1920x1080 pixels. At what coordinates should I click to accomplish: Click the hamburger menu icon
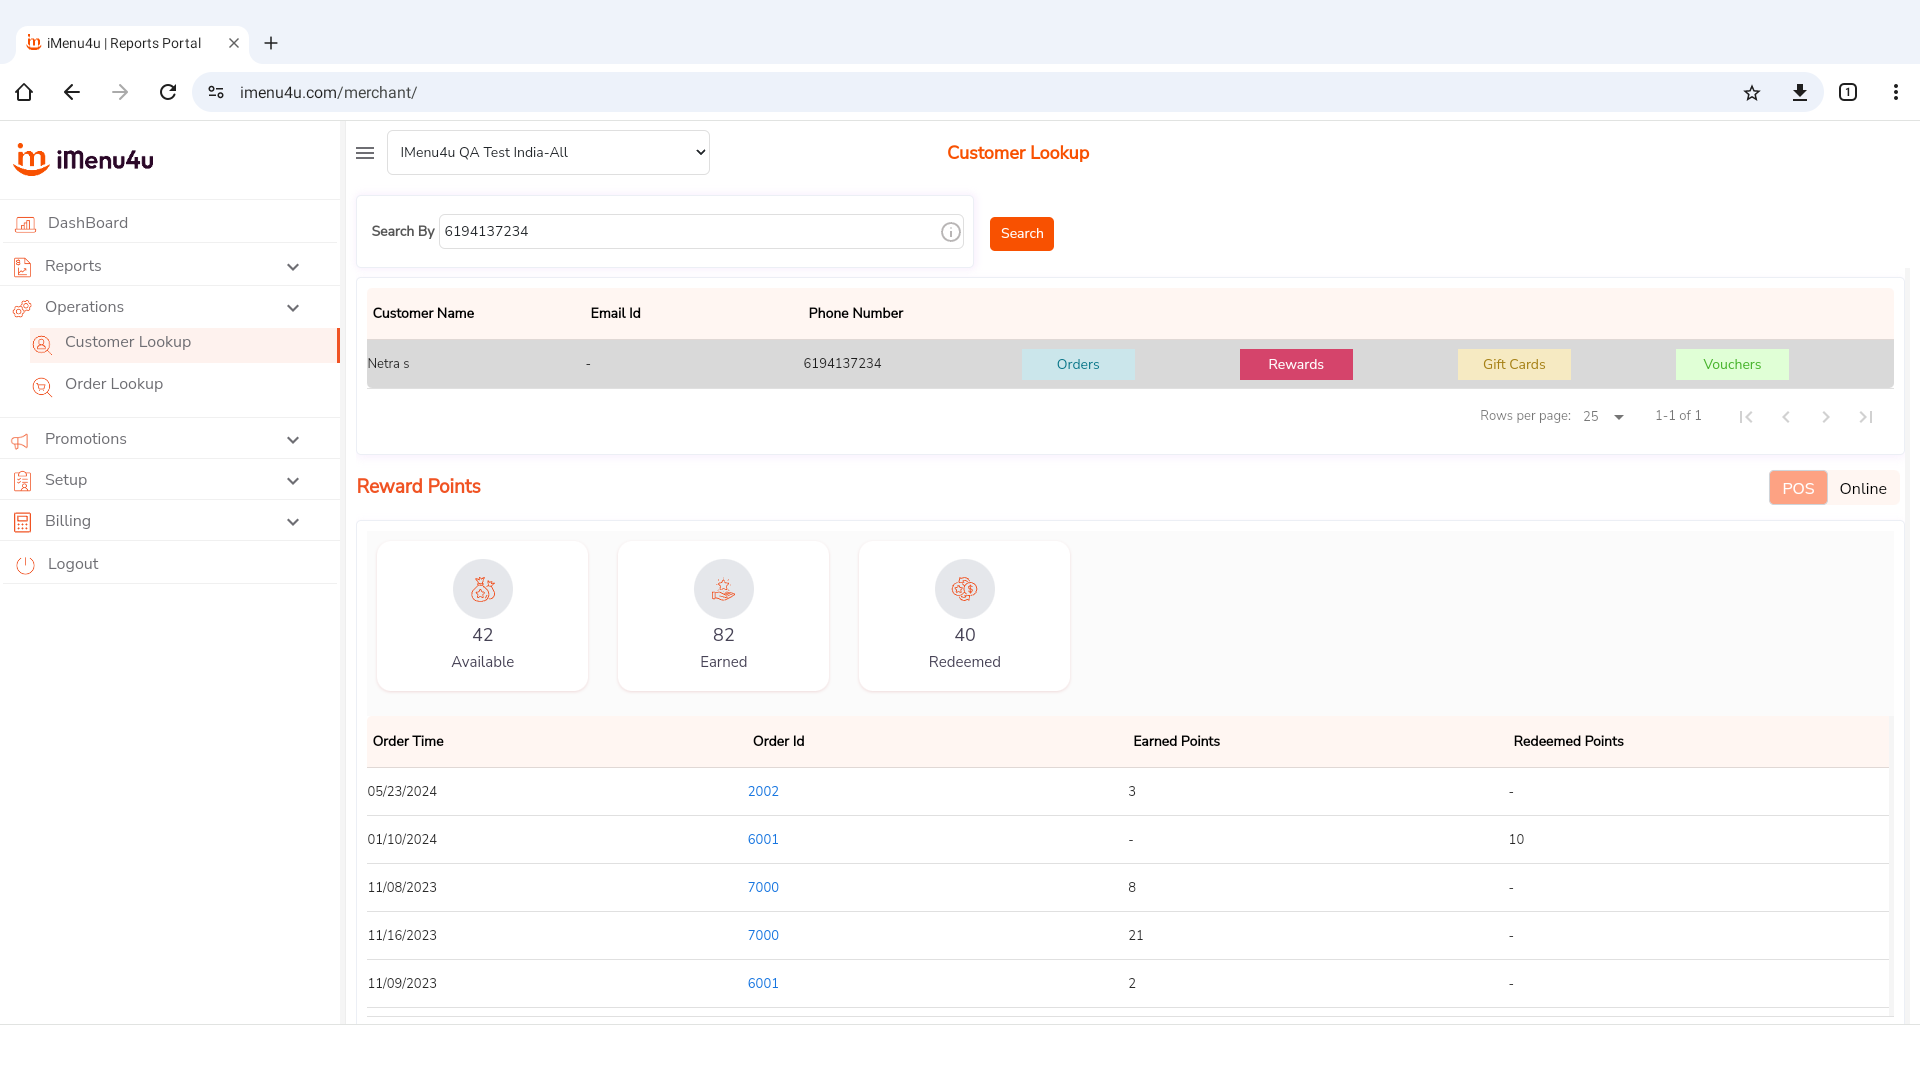[365, 153]
